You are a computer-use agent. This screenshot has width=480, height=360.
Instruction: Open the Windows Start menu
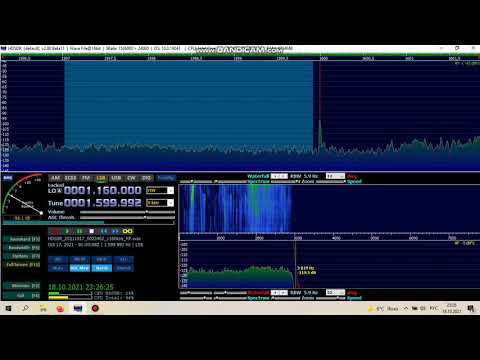click(x=8, y=308)
